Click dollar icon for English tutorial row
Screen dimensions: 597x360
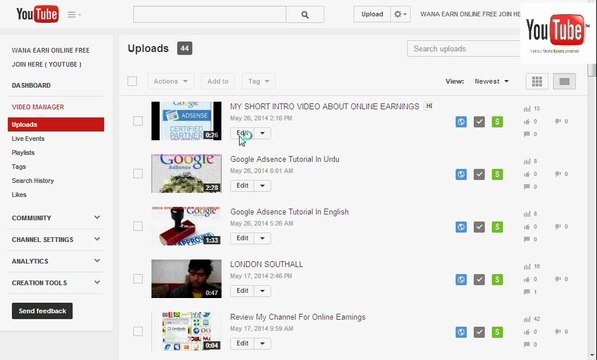click(x=497, y=227)
